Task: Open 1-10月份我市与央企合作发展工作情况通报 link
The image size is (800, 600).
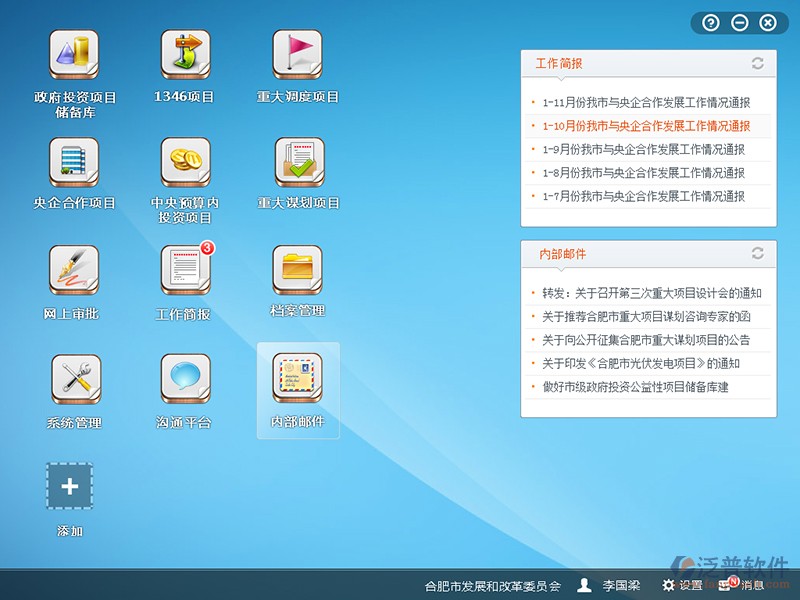Action: (x=646, y=126)
